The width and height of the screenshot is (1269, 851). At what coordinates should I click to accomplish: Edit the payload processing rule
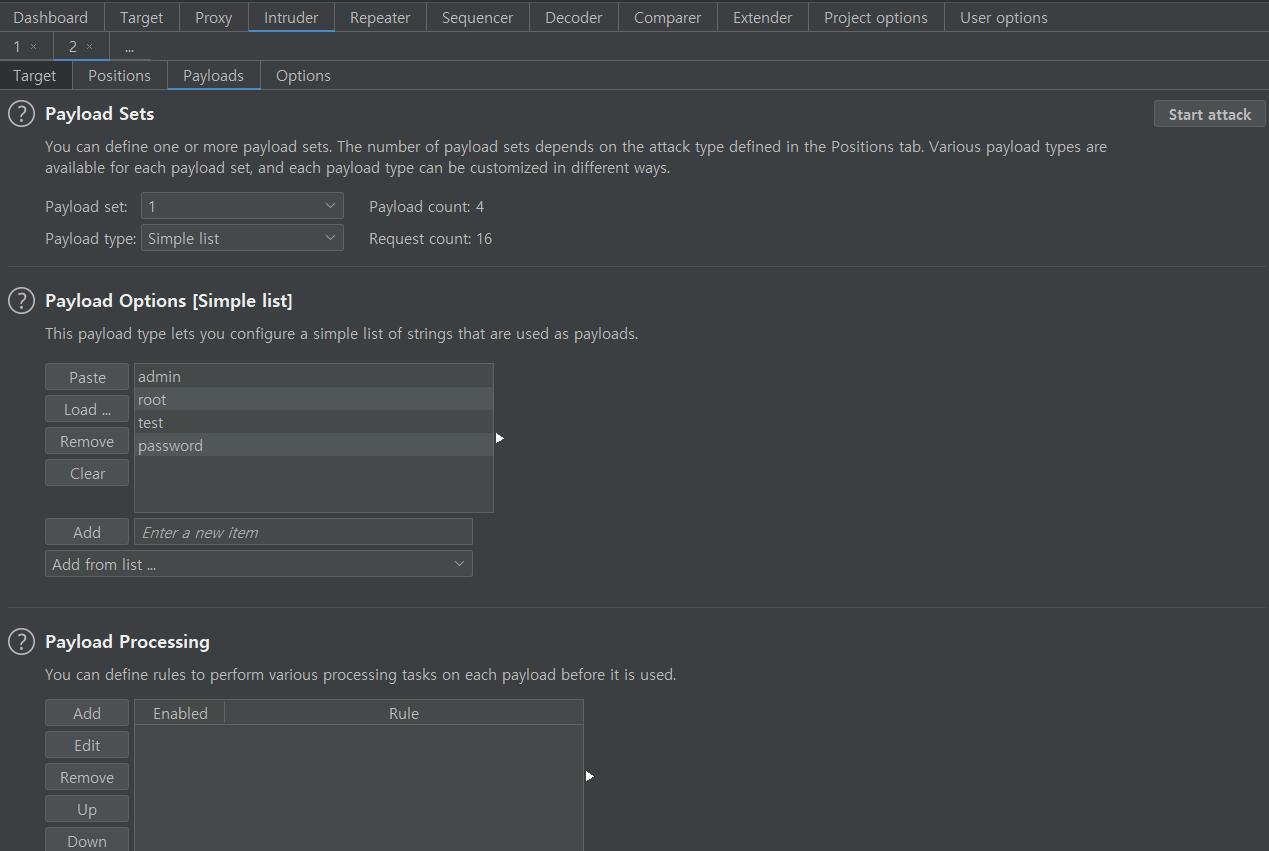(87, 745)
